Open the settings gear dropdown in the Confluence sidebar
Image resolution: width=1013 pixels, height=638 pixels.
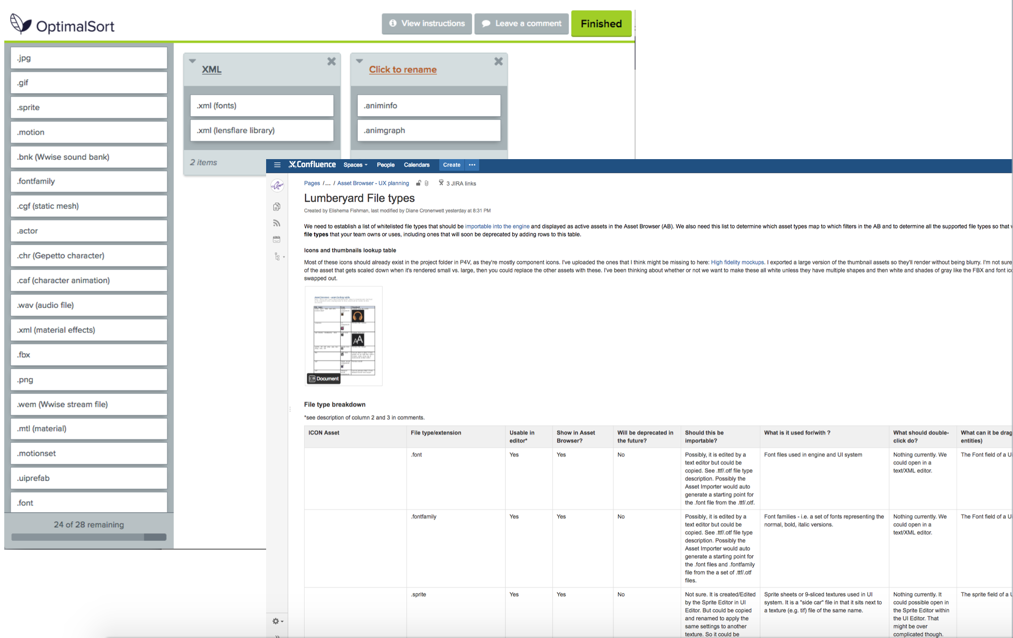click(278, 621)
